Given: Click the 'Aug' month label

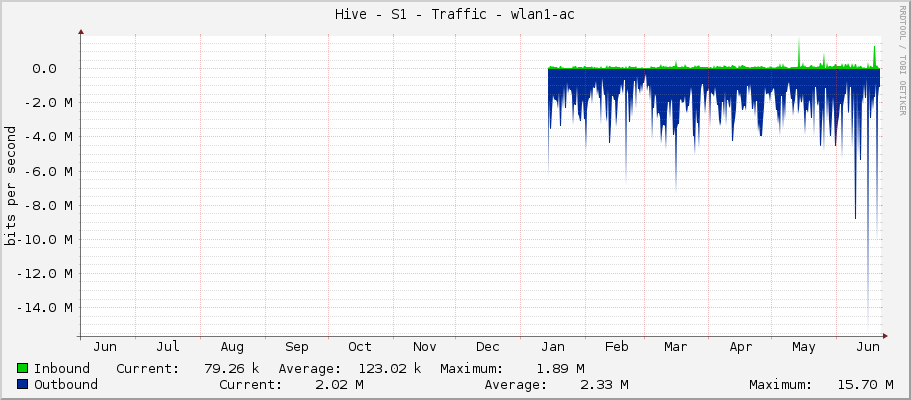Looking at the screenshot, I should (x=232, y=347).
